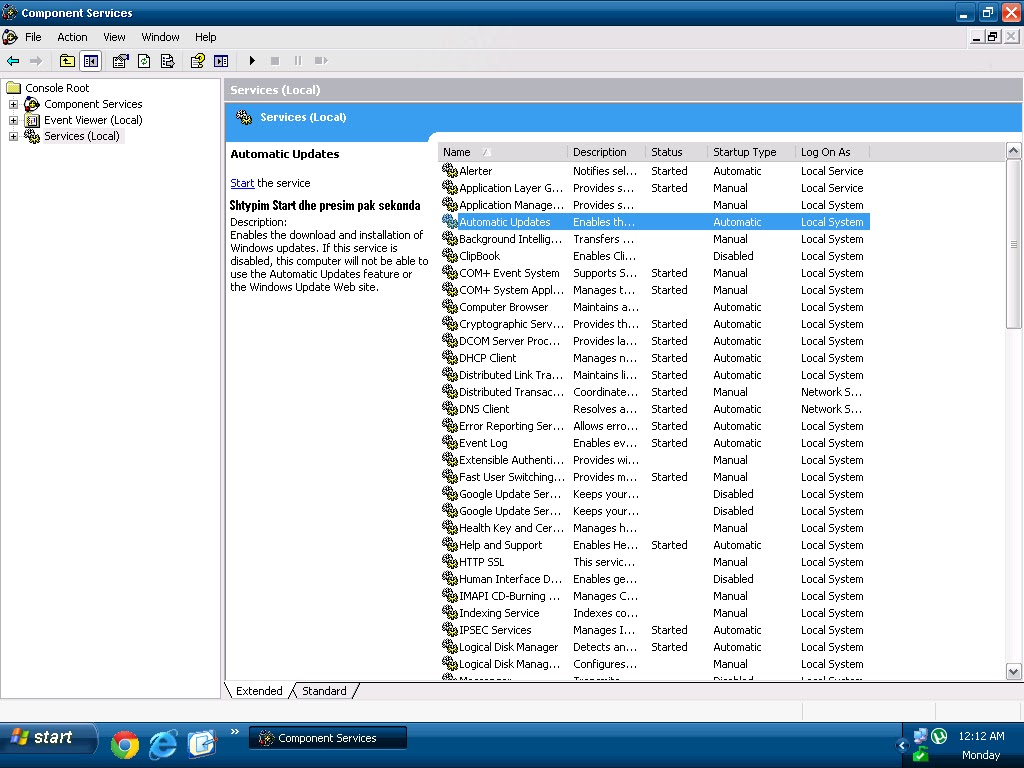Launch Google Chrome from quick launch
The height and width of the screenshot is (768, 1024).
[125, 744]
